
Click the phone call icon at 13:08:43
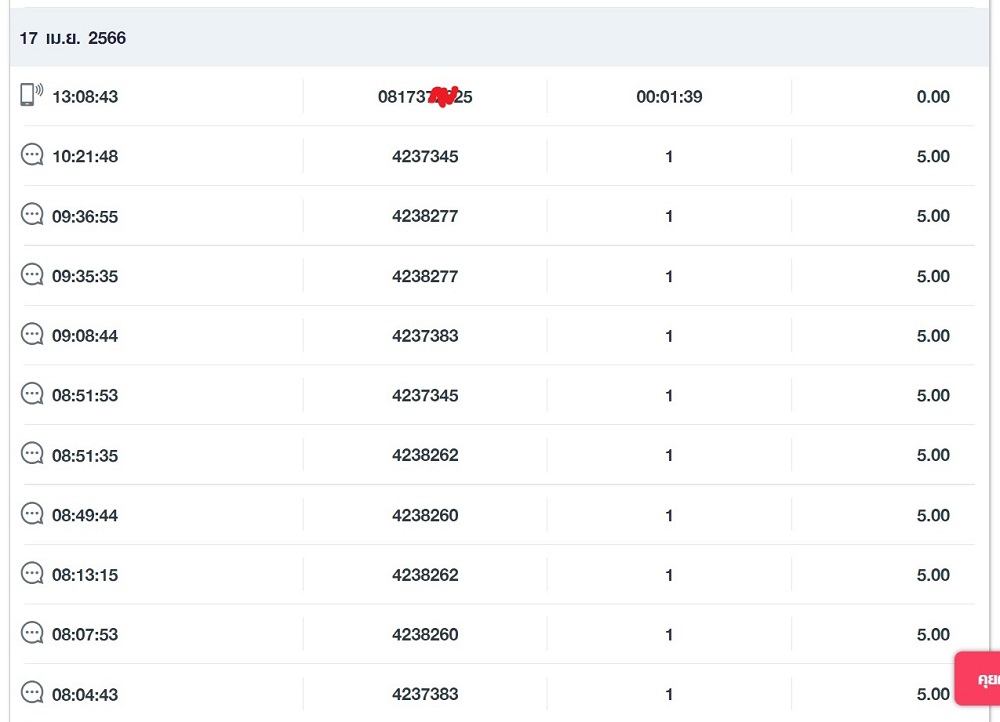[32, 95]
